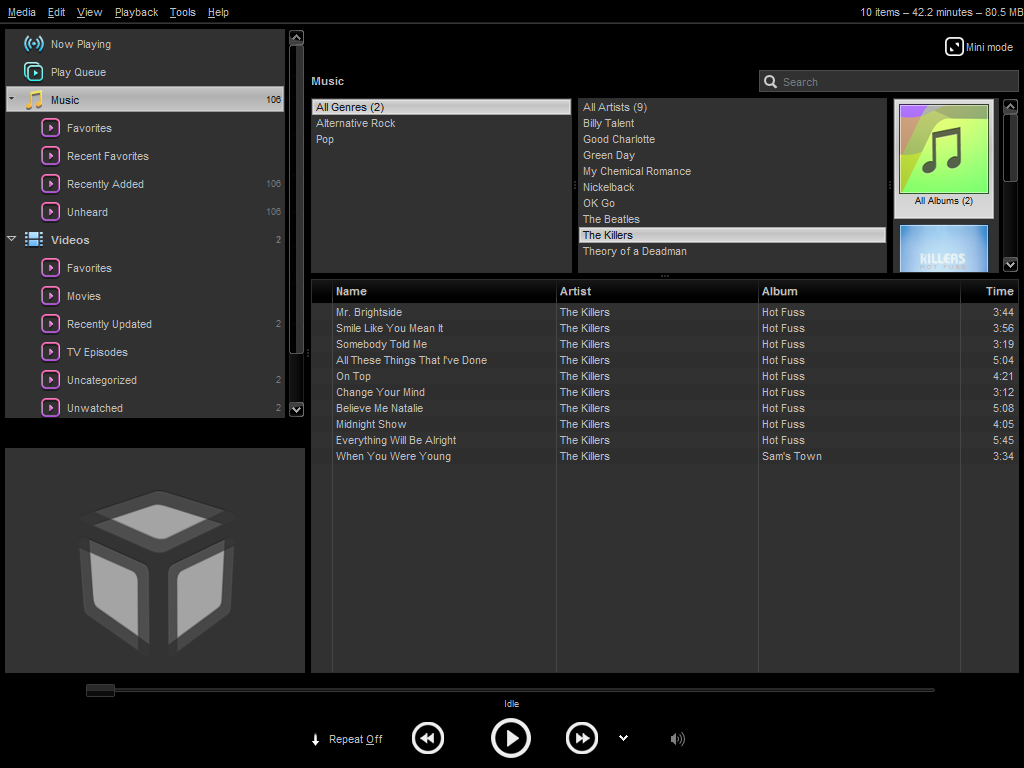Screen dimensions: 1024x768
Task: Toggle the Repeat Off setting
Action: 355,739
